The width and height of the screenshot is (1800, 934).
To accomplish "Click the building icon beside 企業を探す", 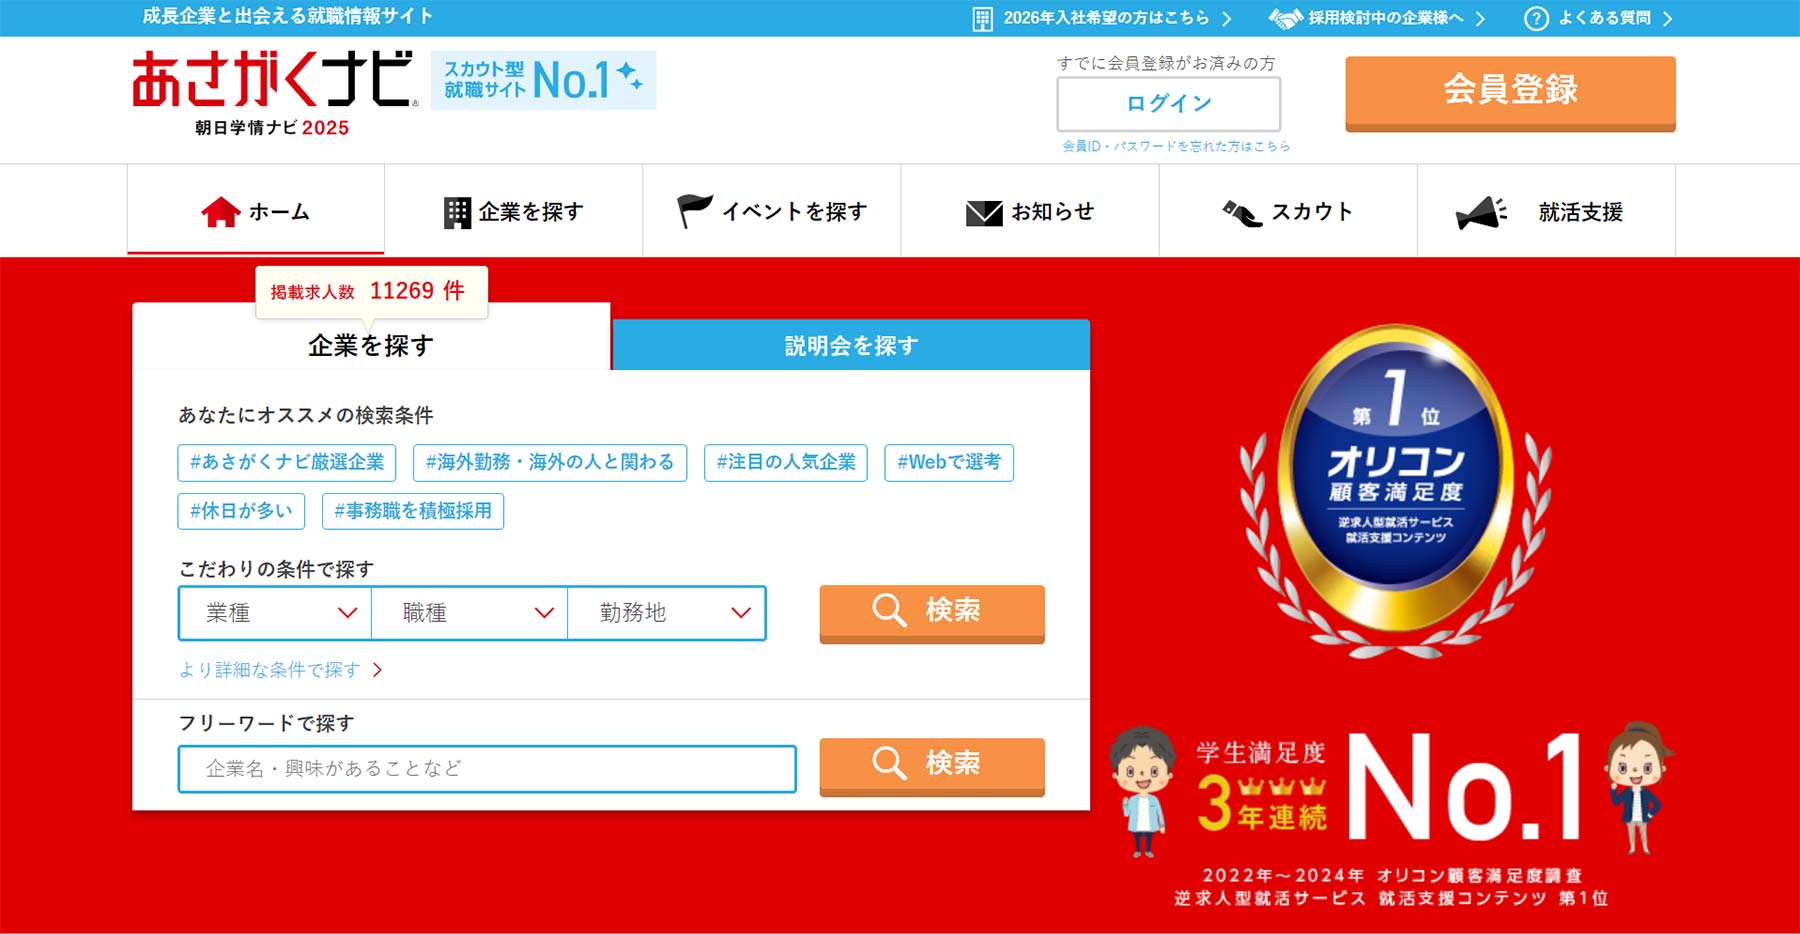I will pos(457,213).
